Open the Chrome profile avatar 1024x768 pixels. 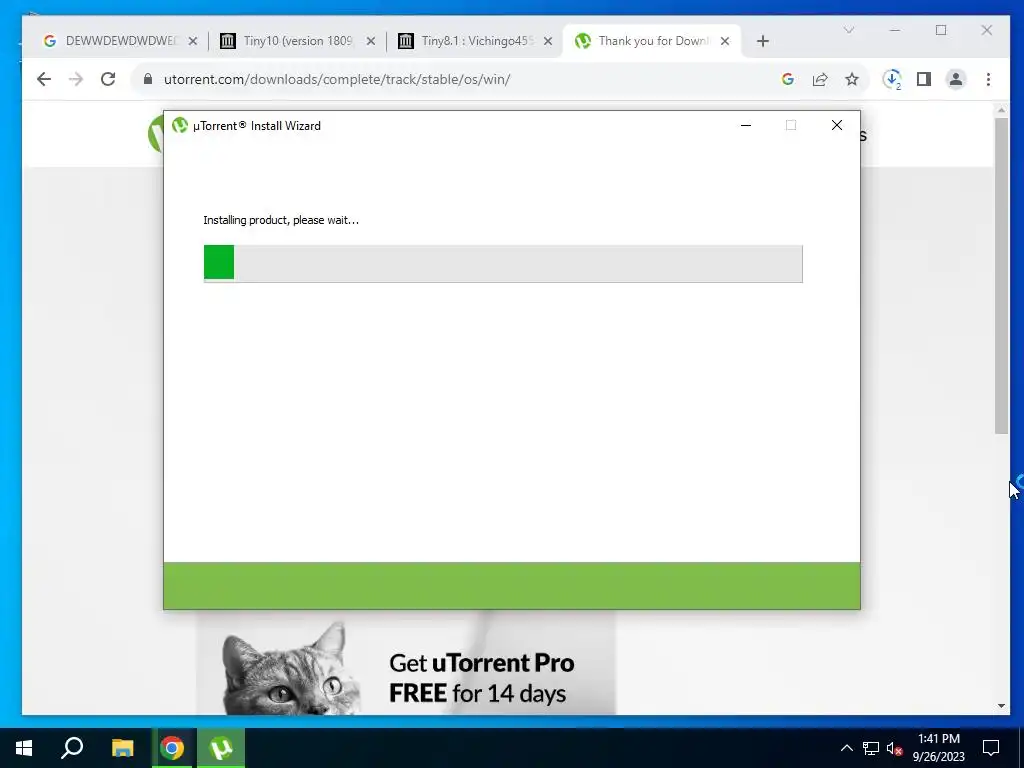956,79
